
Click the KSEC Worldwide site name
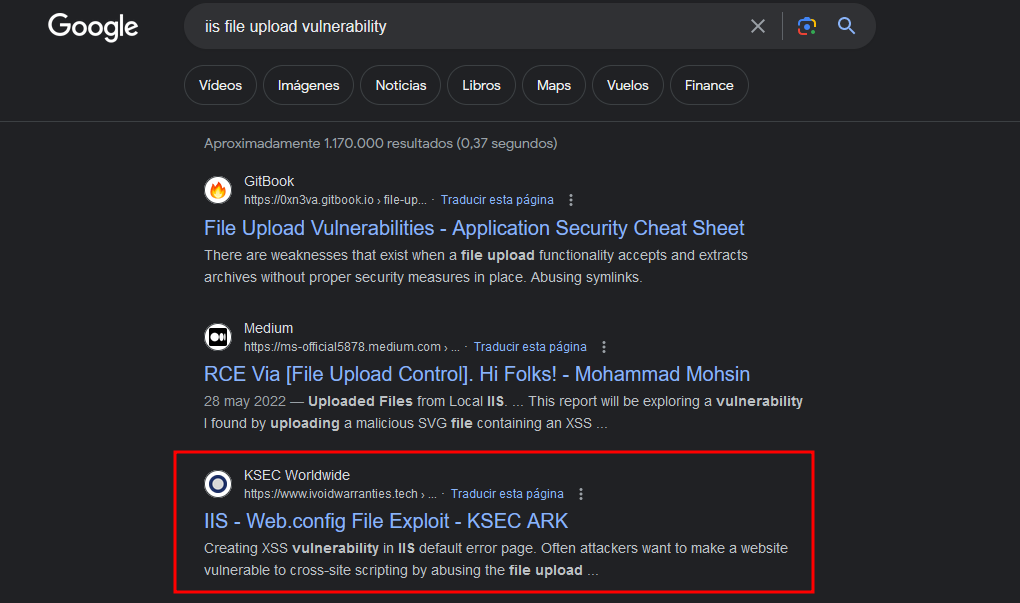pos(297,476)
